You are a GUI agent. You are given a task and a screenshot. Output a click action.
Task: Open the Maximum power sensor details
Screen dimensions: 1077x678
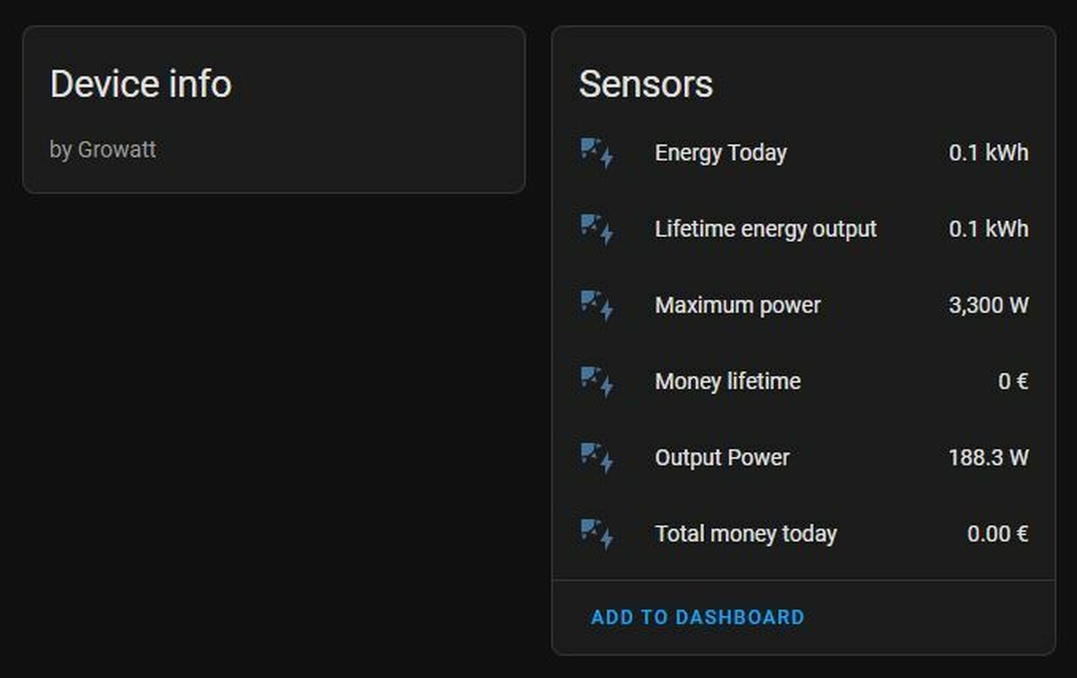tap(737, 305)
